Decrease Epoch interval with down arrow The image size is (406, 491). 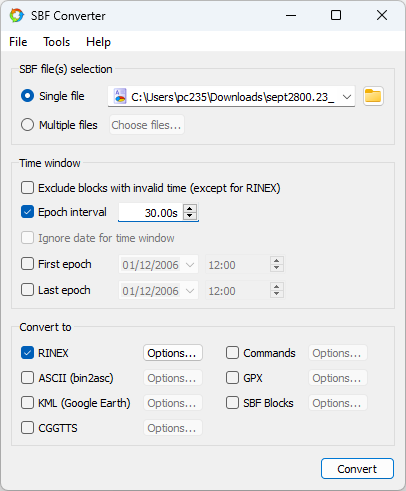coord(190,216)
